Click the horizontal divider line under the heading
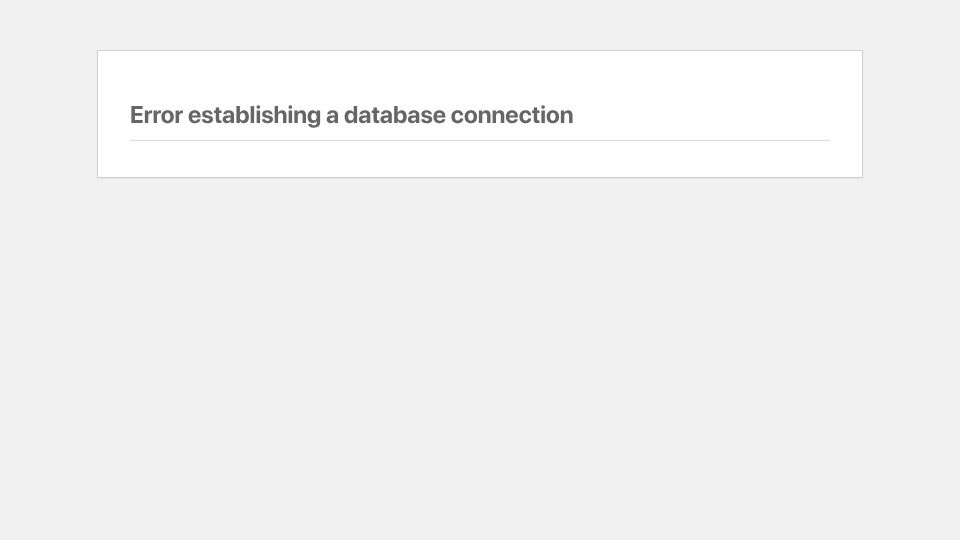The image size is (960, 540). click(x=480, y=140)
